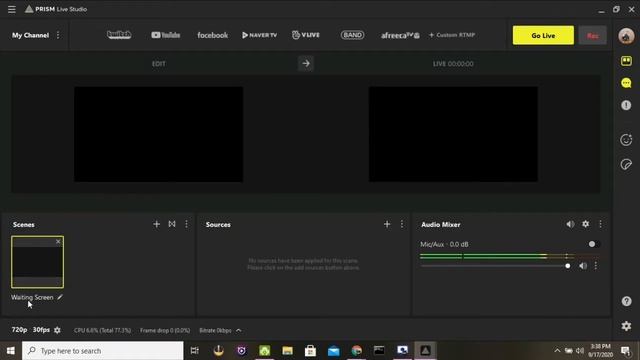The image size is (640, 360).
Task: Add a new source
Action: click(387, 224)
